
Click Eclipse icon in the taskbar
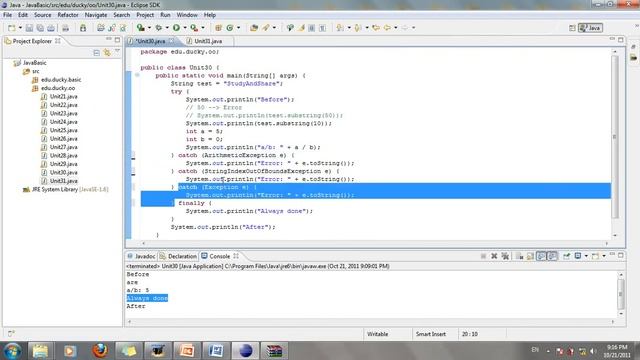pyautogui.click(x=245, y=351)
